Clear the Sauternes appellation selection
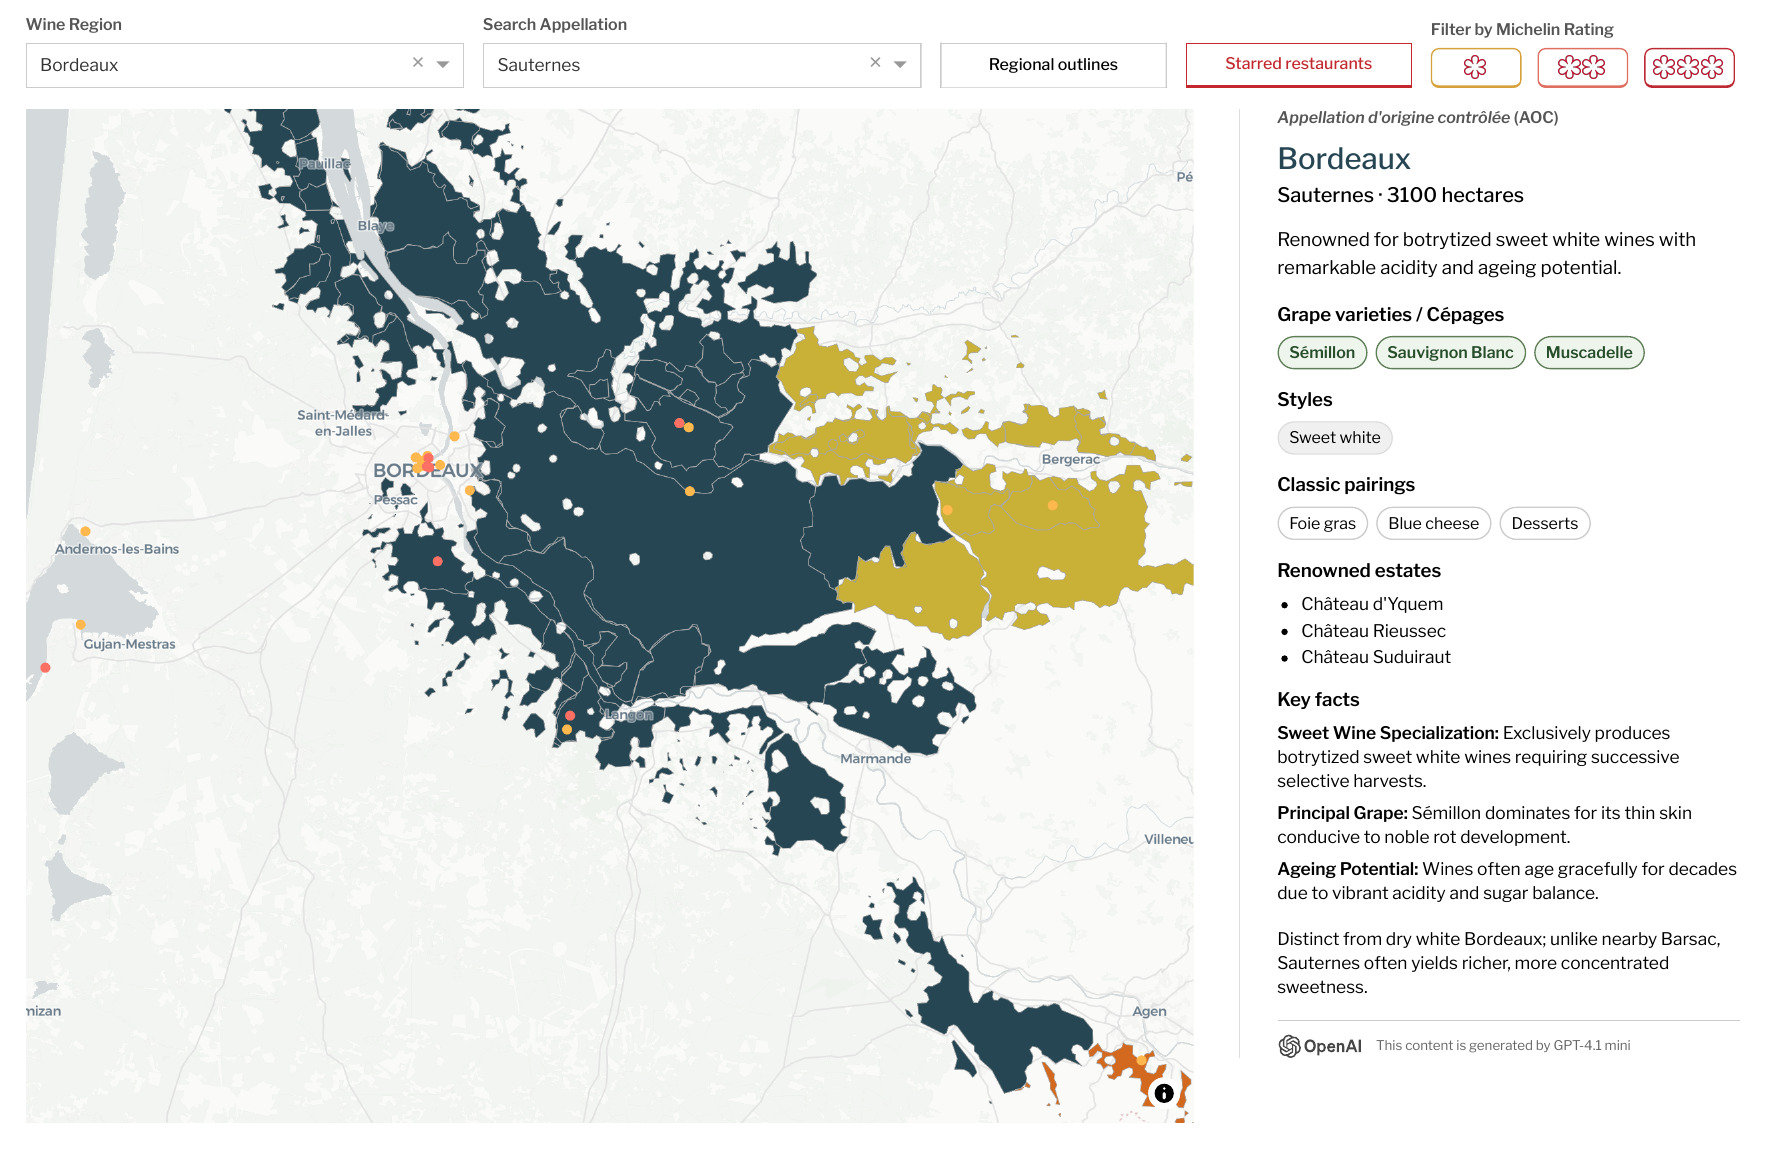This screenshot has height=1149, width=1766. [875, 63]
